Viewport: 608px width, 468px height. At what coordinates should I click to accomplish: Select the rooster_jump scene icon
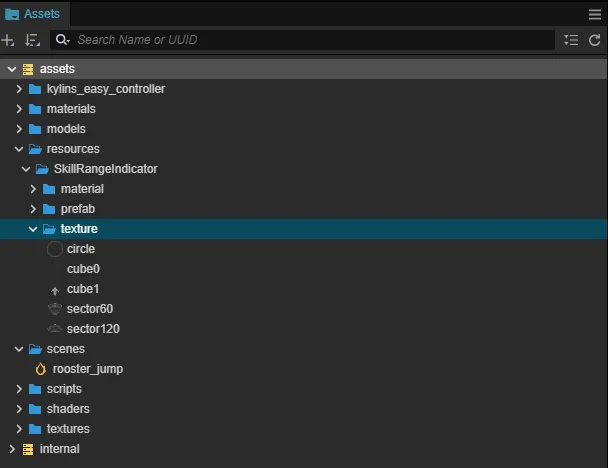[41, 369]
